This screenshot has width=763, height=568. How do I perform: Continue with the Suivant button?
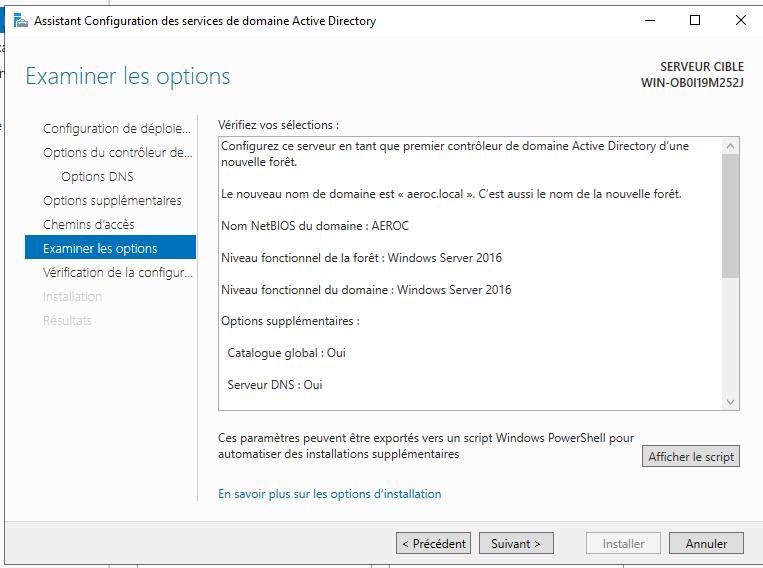tap(516, 544)
